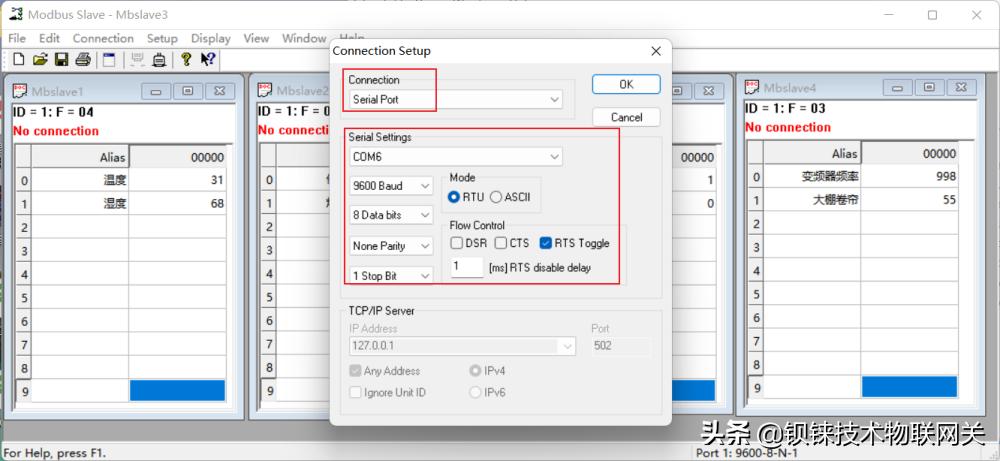Viewport: 1000px width, 461px height.
Task: Click the Disconnect toolbar icon
Action: [x=159, y=59]
